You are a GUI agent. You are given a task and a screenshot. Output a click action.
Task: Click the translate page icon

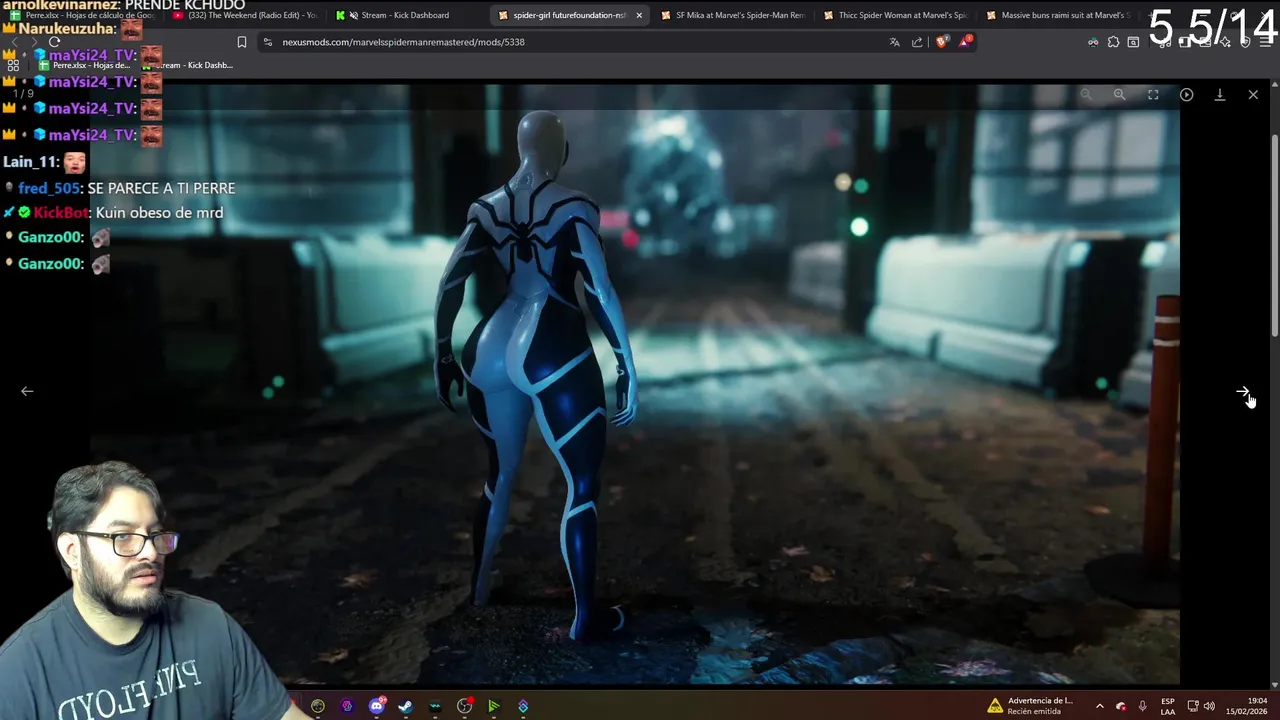pyautogui.click(x=894, y=42)
